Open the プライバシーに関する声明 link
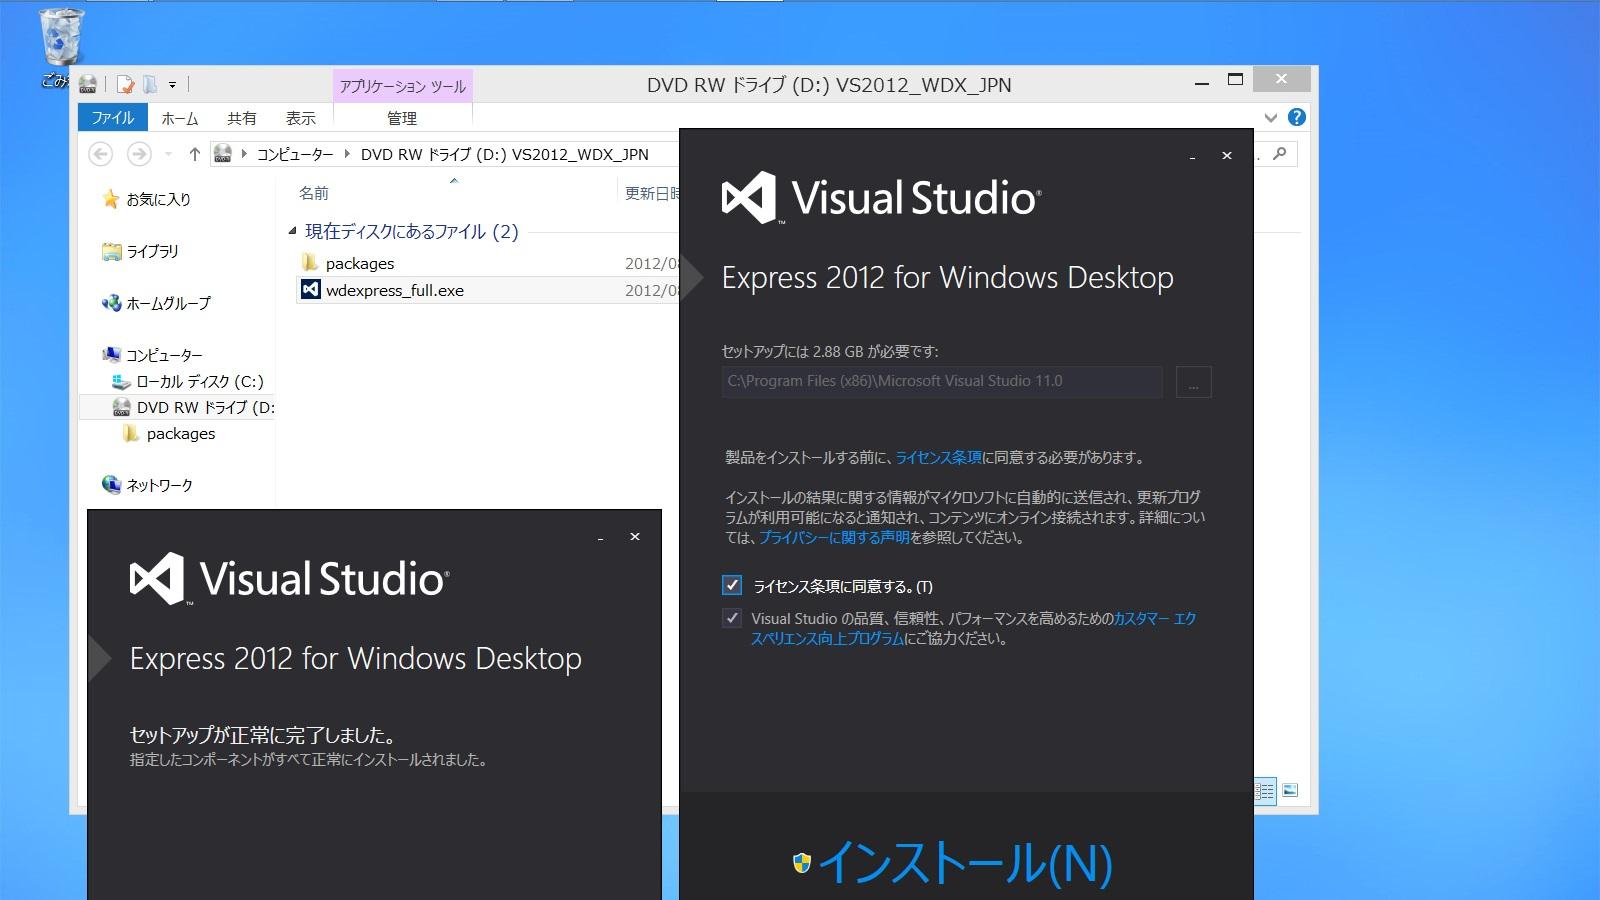 point(834,538)
